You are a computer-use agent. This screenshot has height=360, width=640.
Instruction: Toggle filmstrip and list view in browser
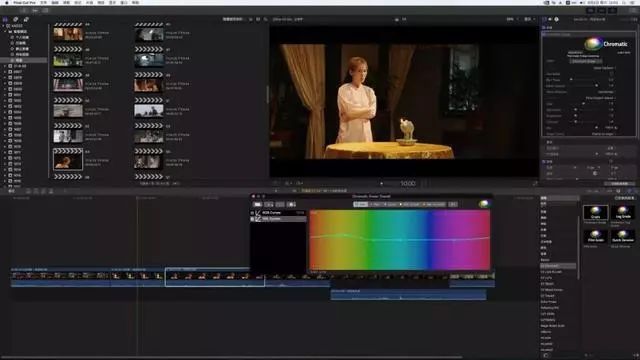[251, 19]
